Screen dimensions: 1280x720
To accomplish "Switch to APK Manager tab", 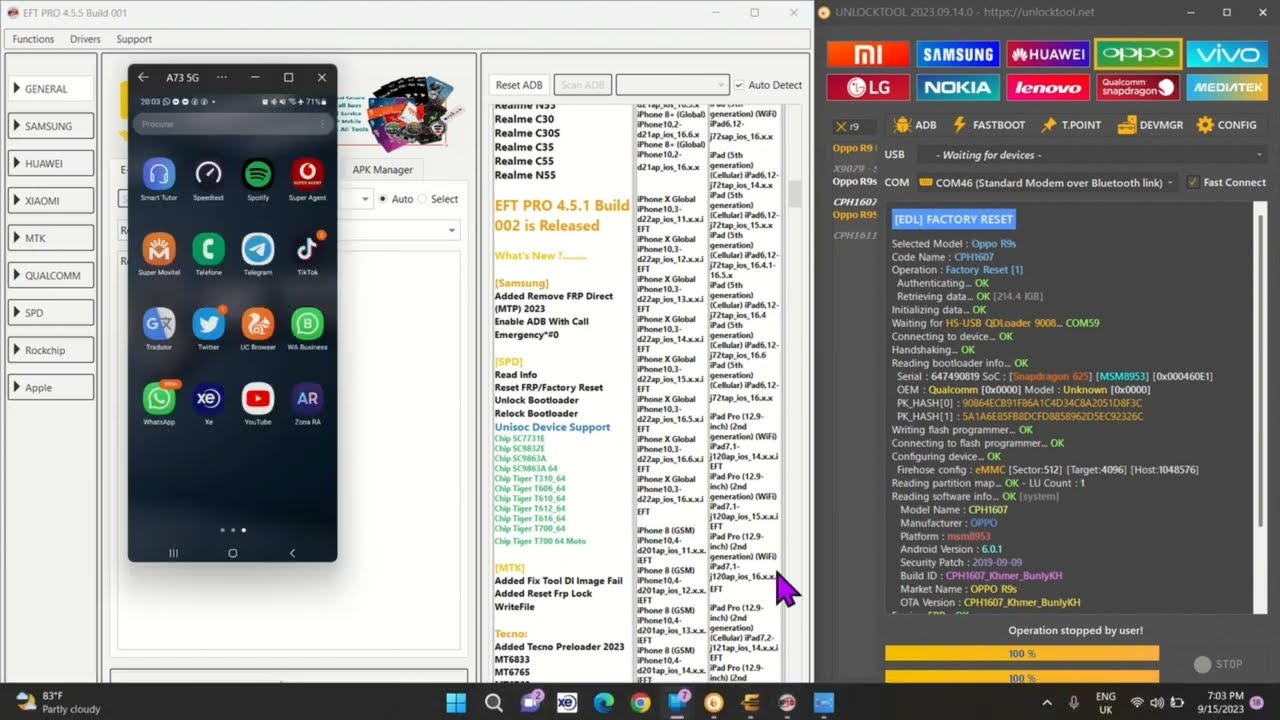I will point(382,169).
